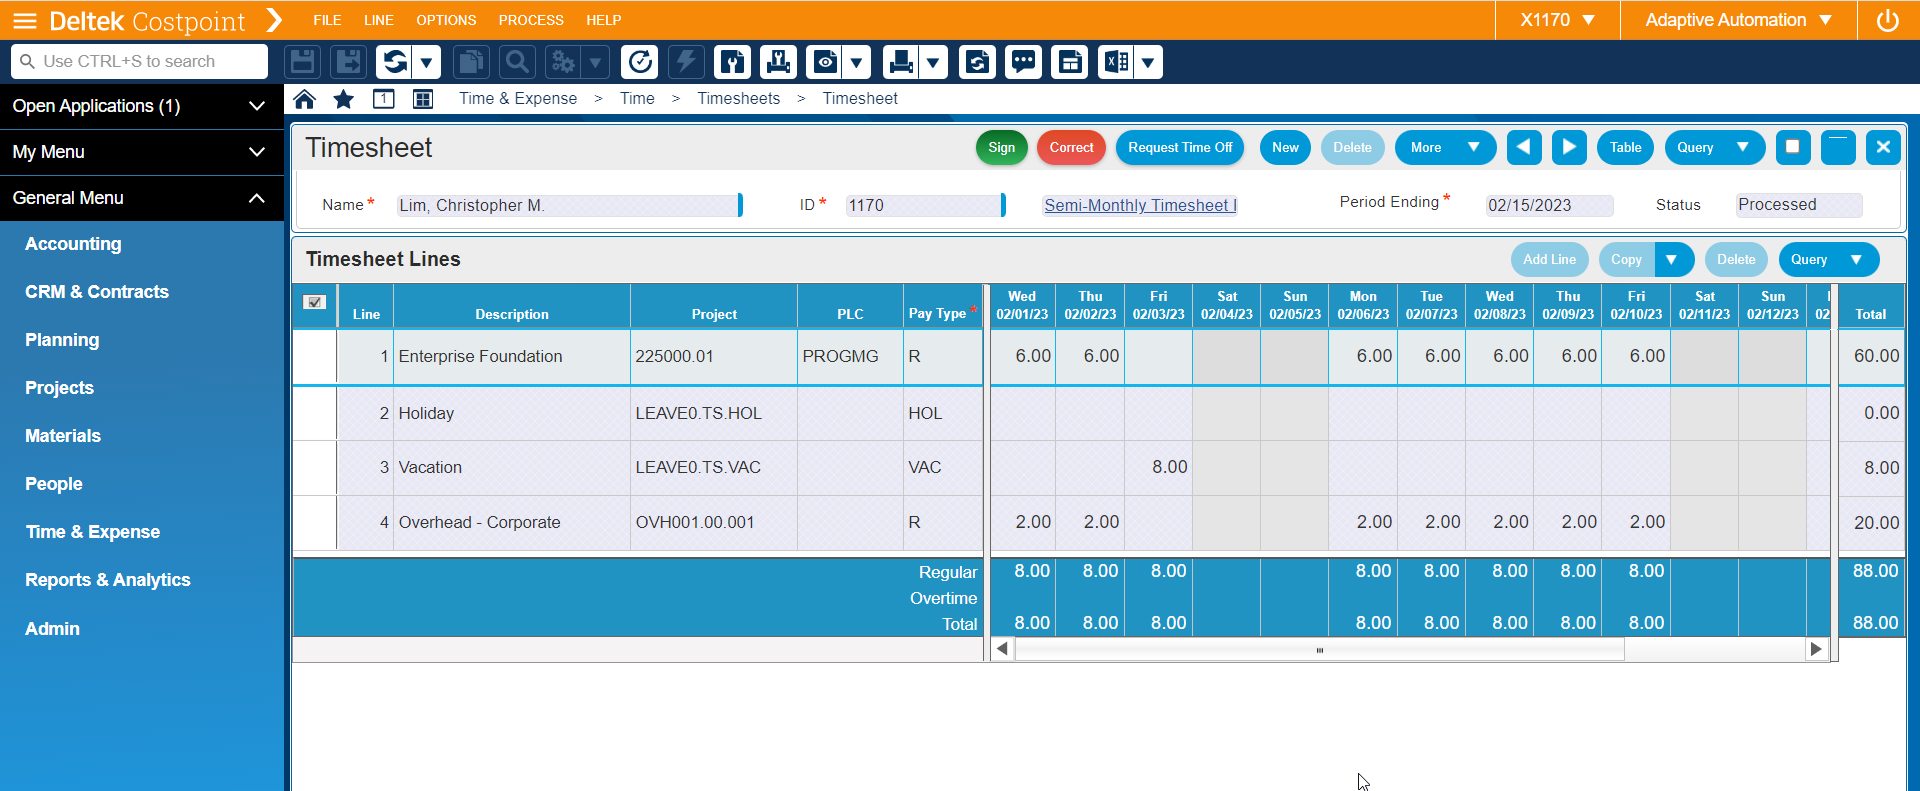Click the Refresh toolbar icon
Viewport: 1920px width, 791px height.
(394, 62)
